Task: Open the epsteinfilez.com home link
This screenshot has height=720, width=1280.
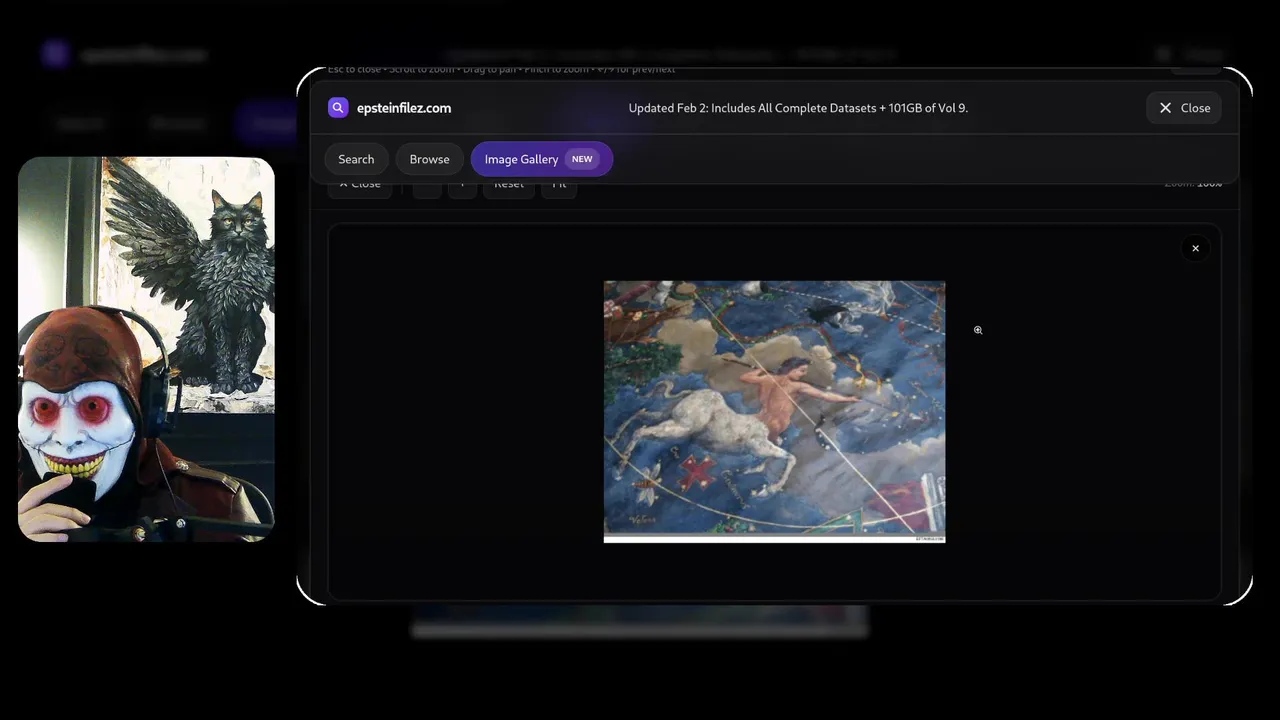Action: [404, 108]
